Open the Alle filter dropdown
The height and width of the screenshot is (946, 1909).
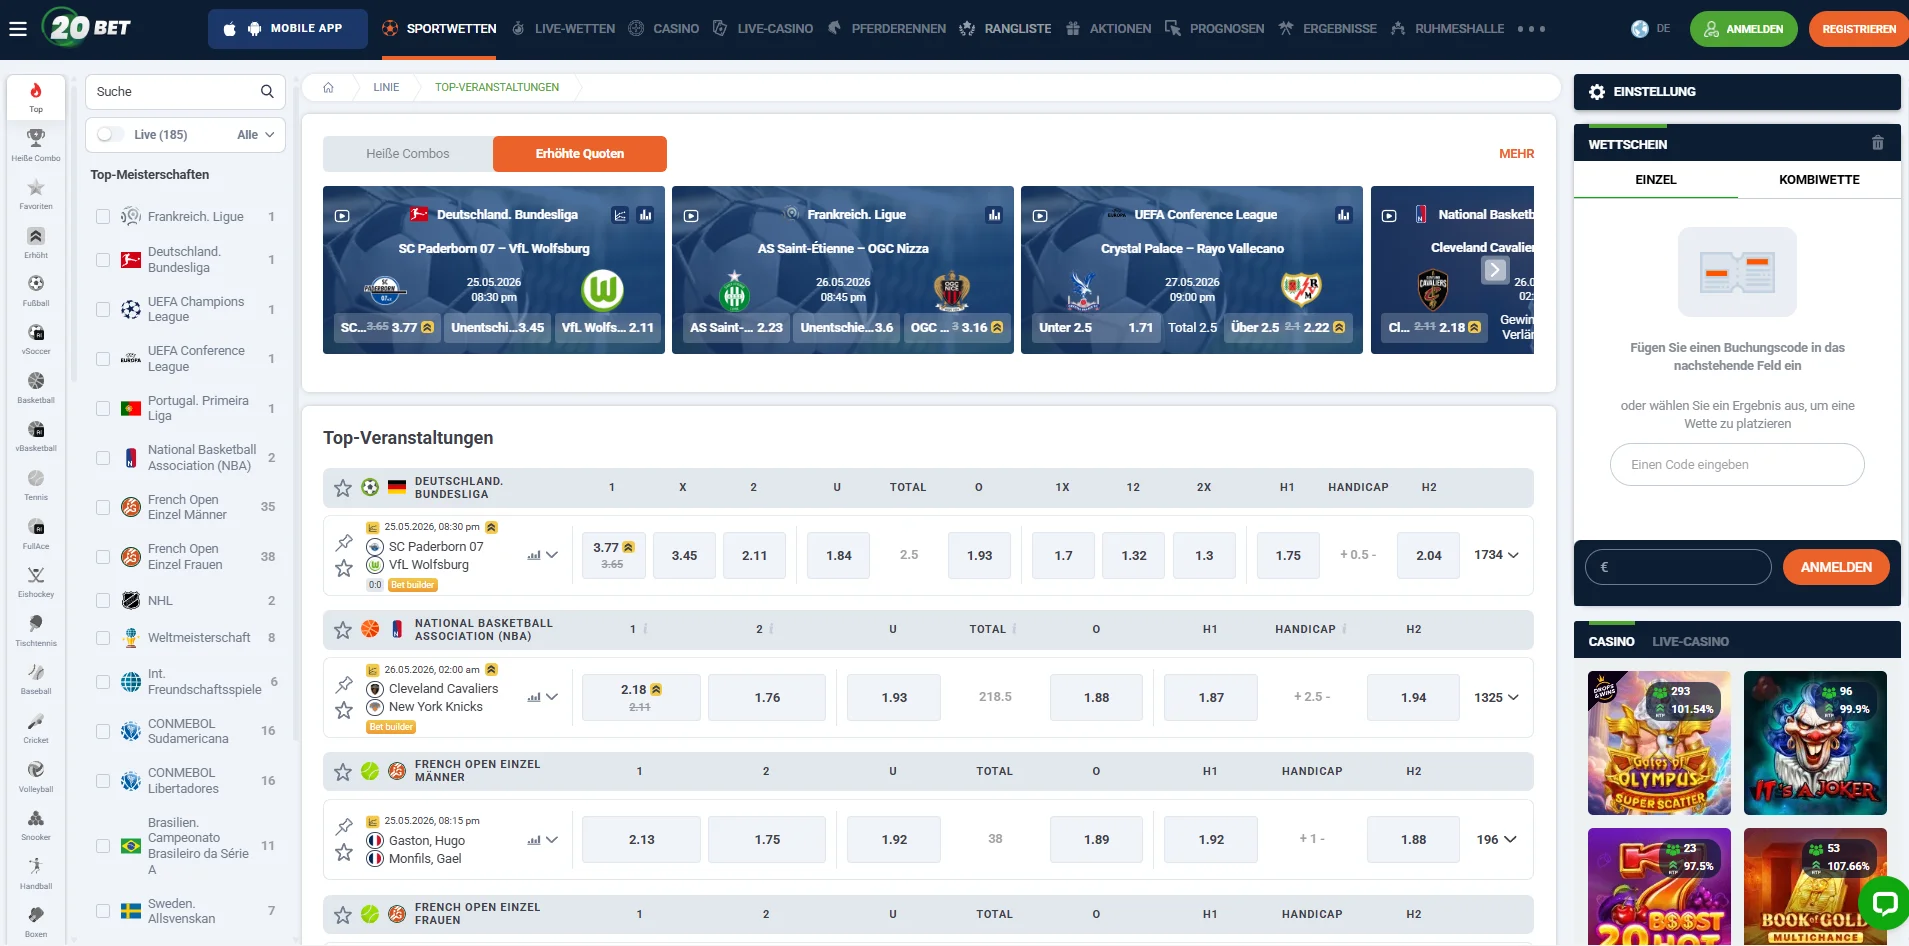[x=255, y=135]
